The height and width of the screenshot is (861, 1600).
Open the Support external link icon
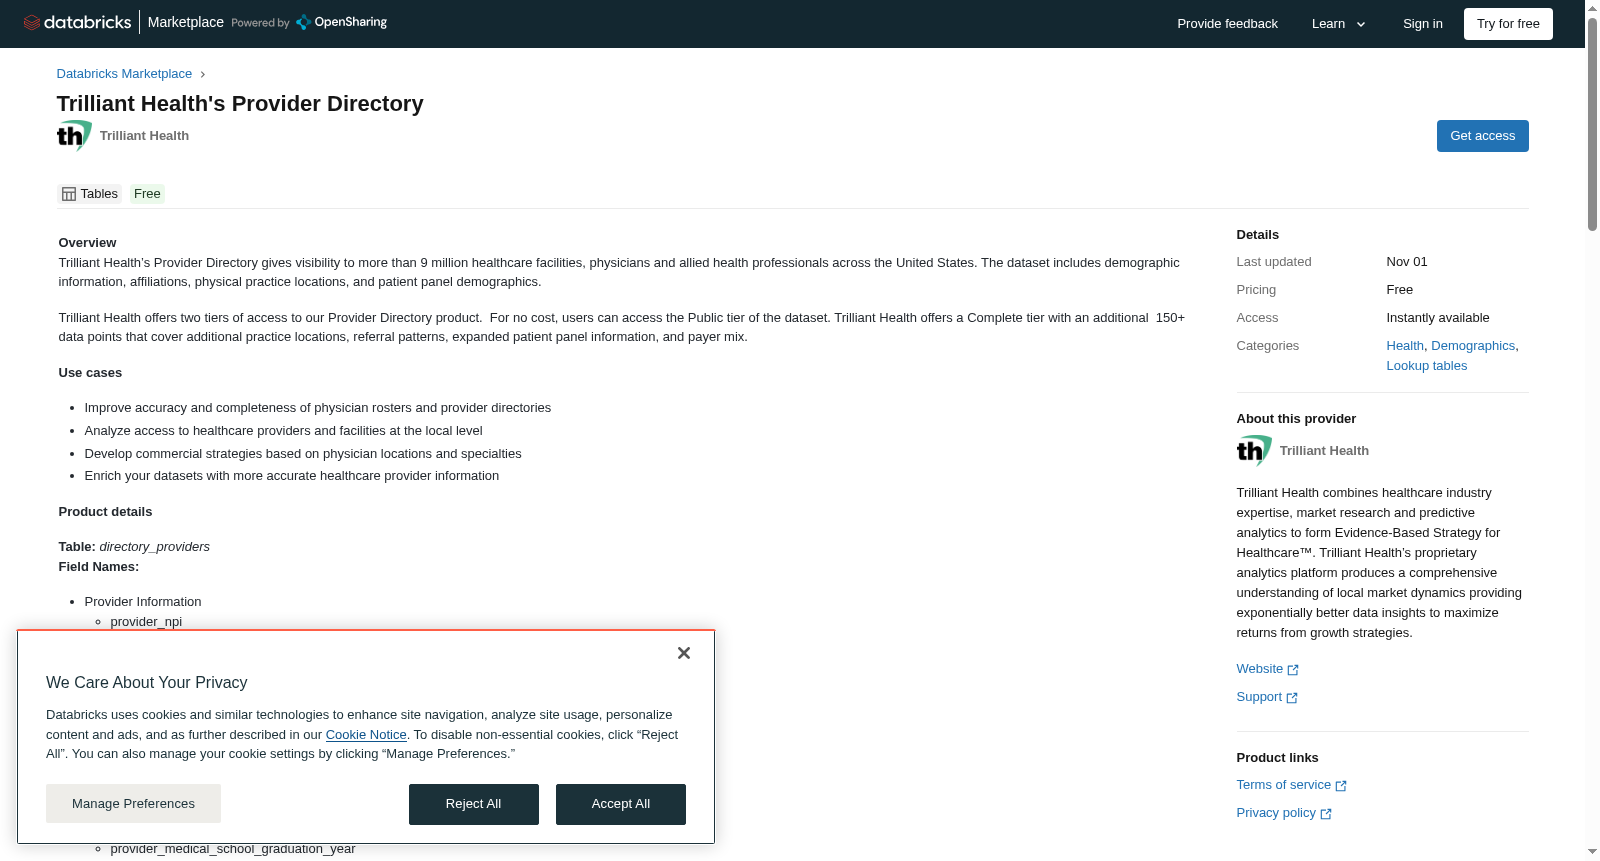[1292, 698]
